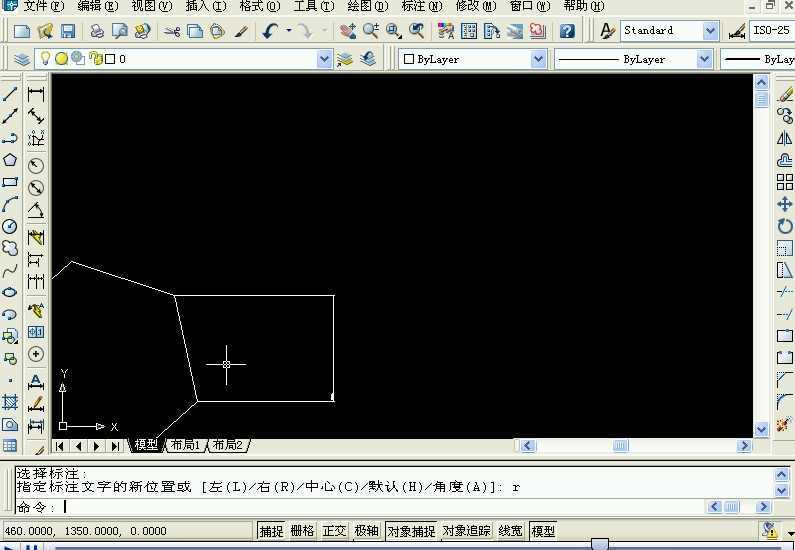This screenshot has width=795, height=550.
Task: Open the ByLayer linetype dropdown
Action: coord(704,59)
